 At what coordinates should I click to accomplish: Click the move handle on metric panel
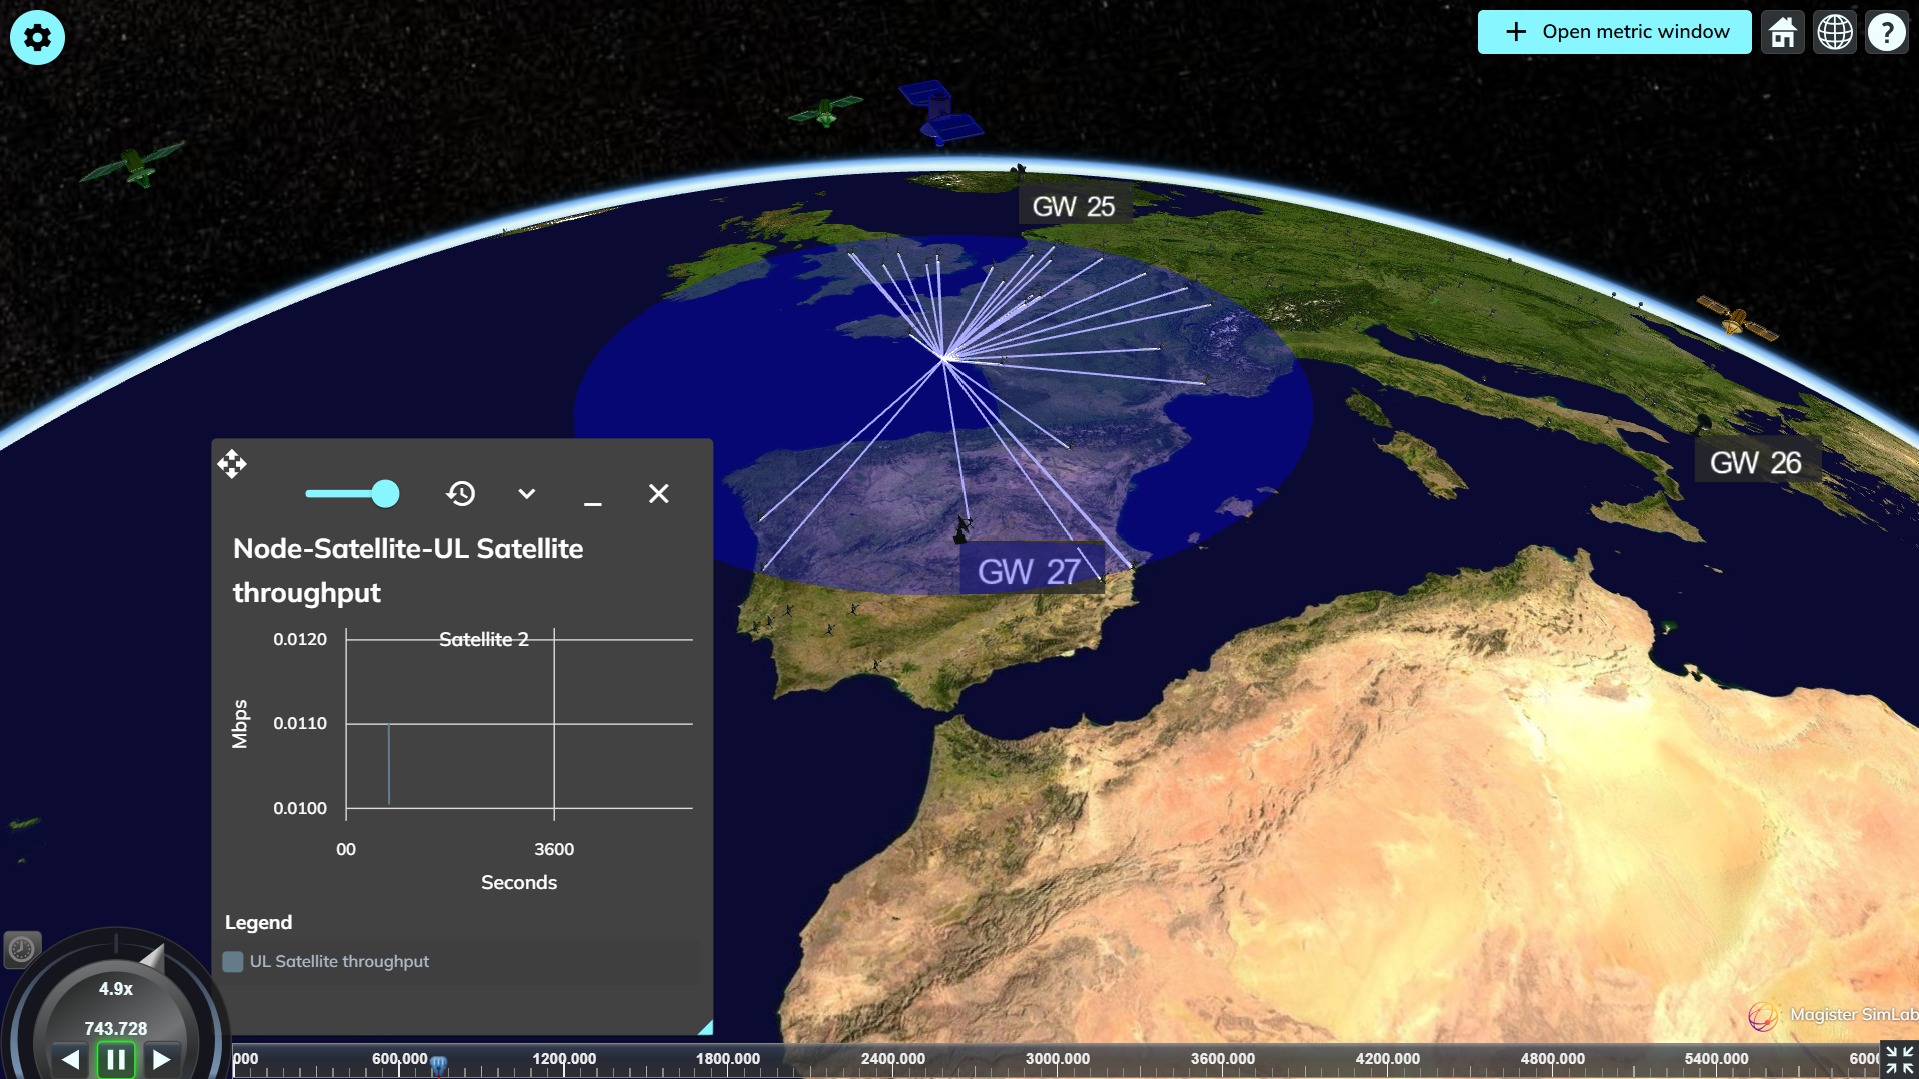click(232, 464)
